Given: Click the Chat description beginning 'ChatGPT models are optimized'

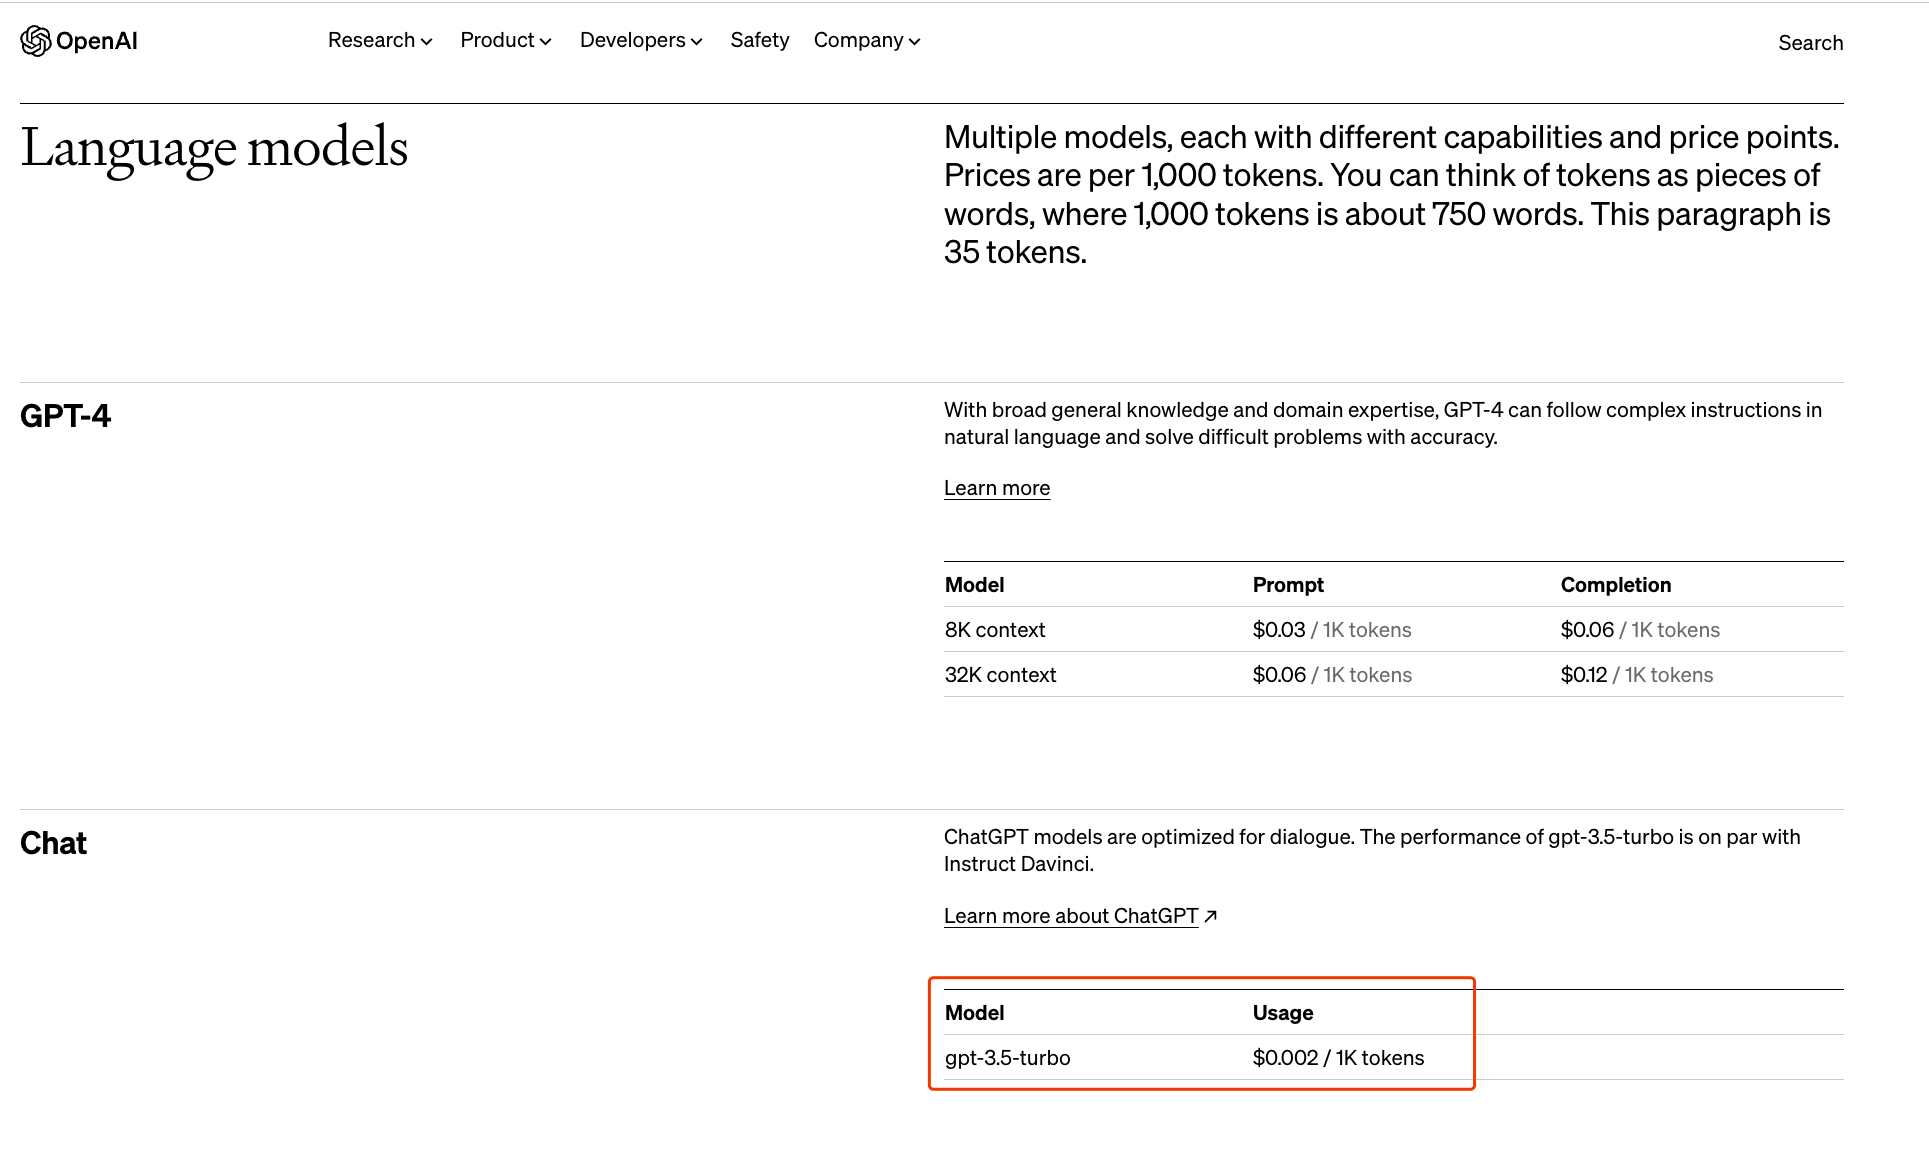Looking at the screenshot, I should pos(1372,851).
